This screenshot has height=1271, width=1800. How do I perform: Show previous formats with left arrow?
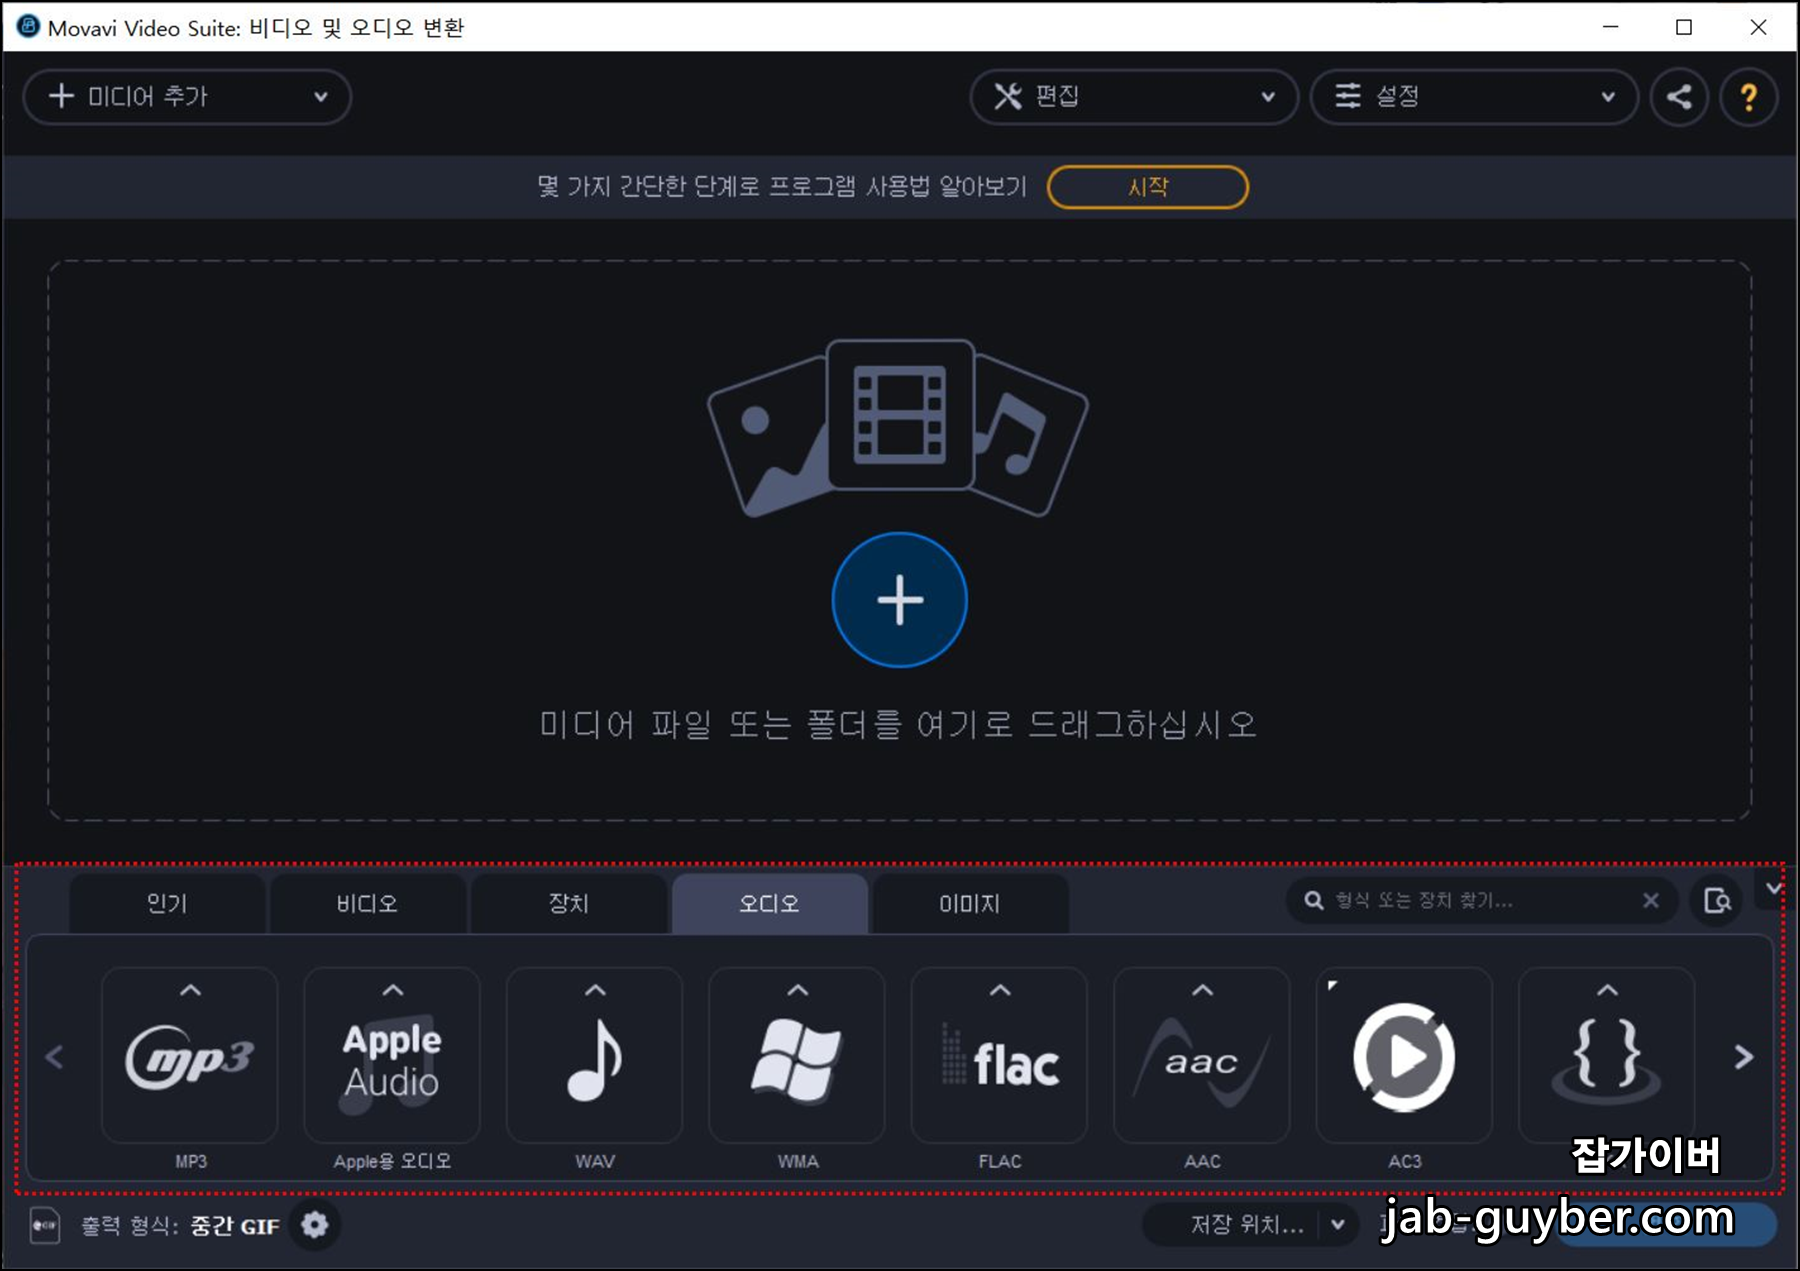(x=55, y=1057)
